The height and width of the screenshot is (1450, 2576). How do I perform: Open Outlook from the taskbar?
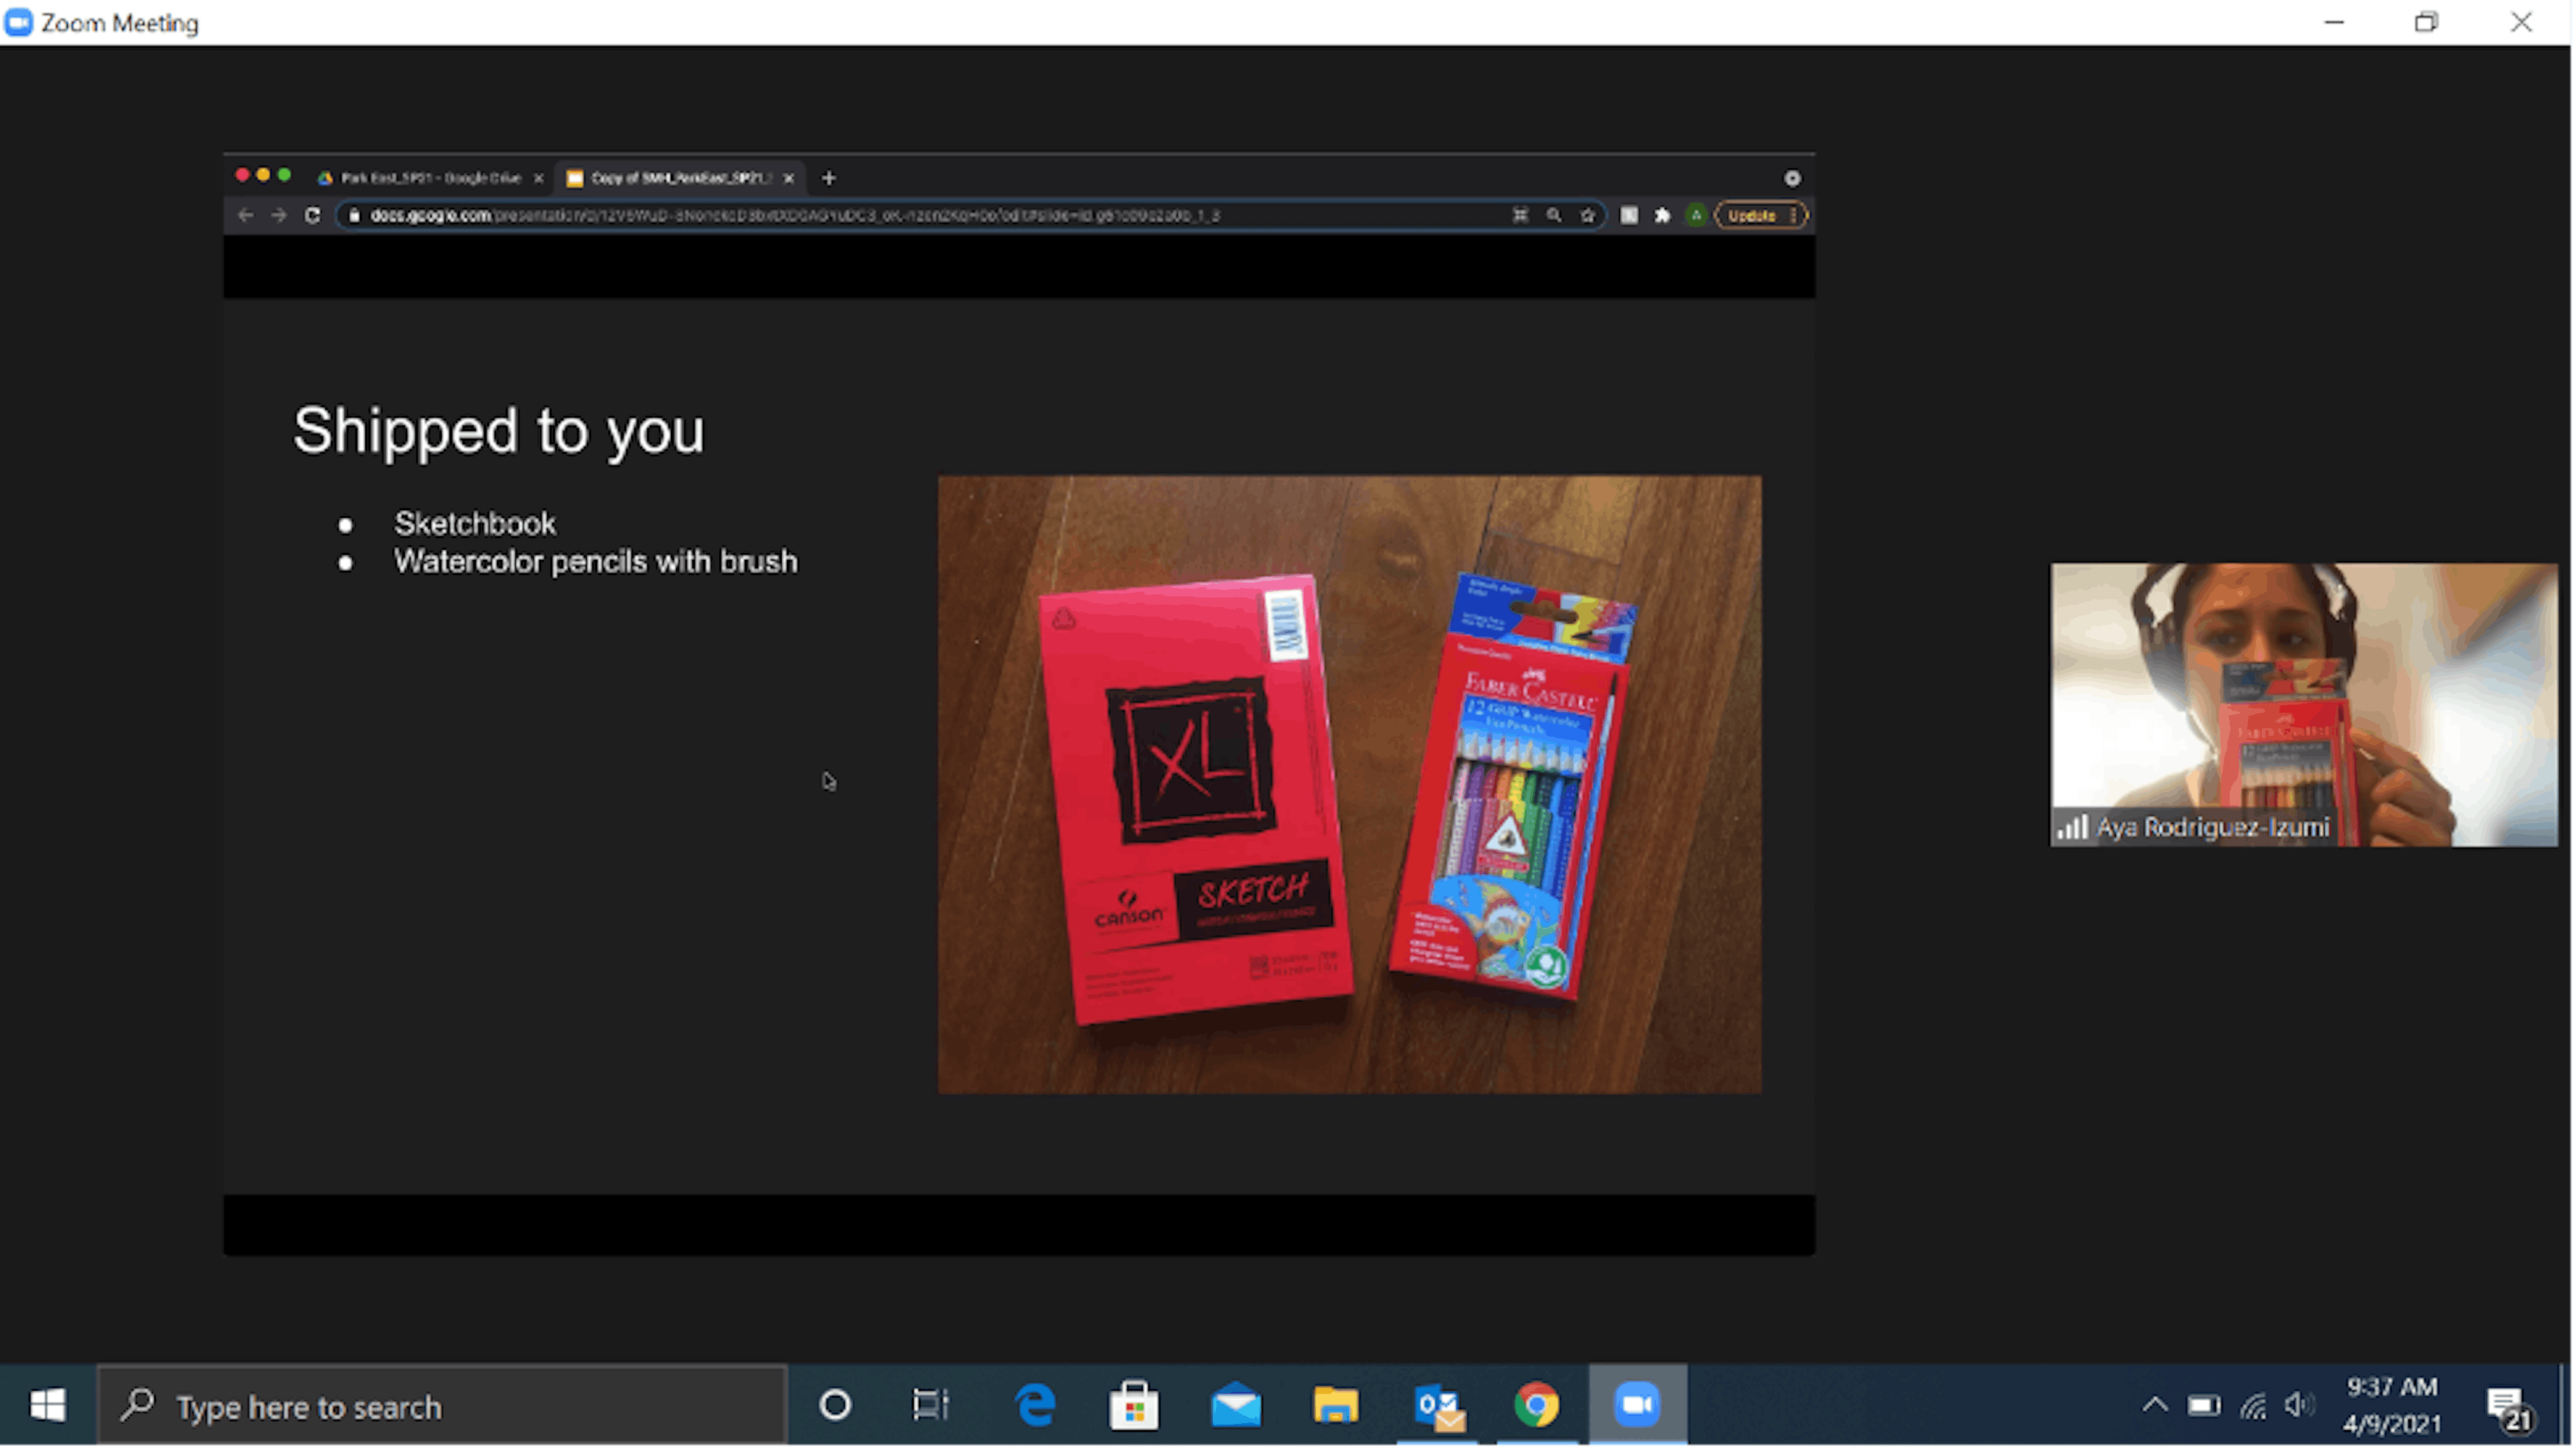1438,1405
